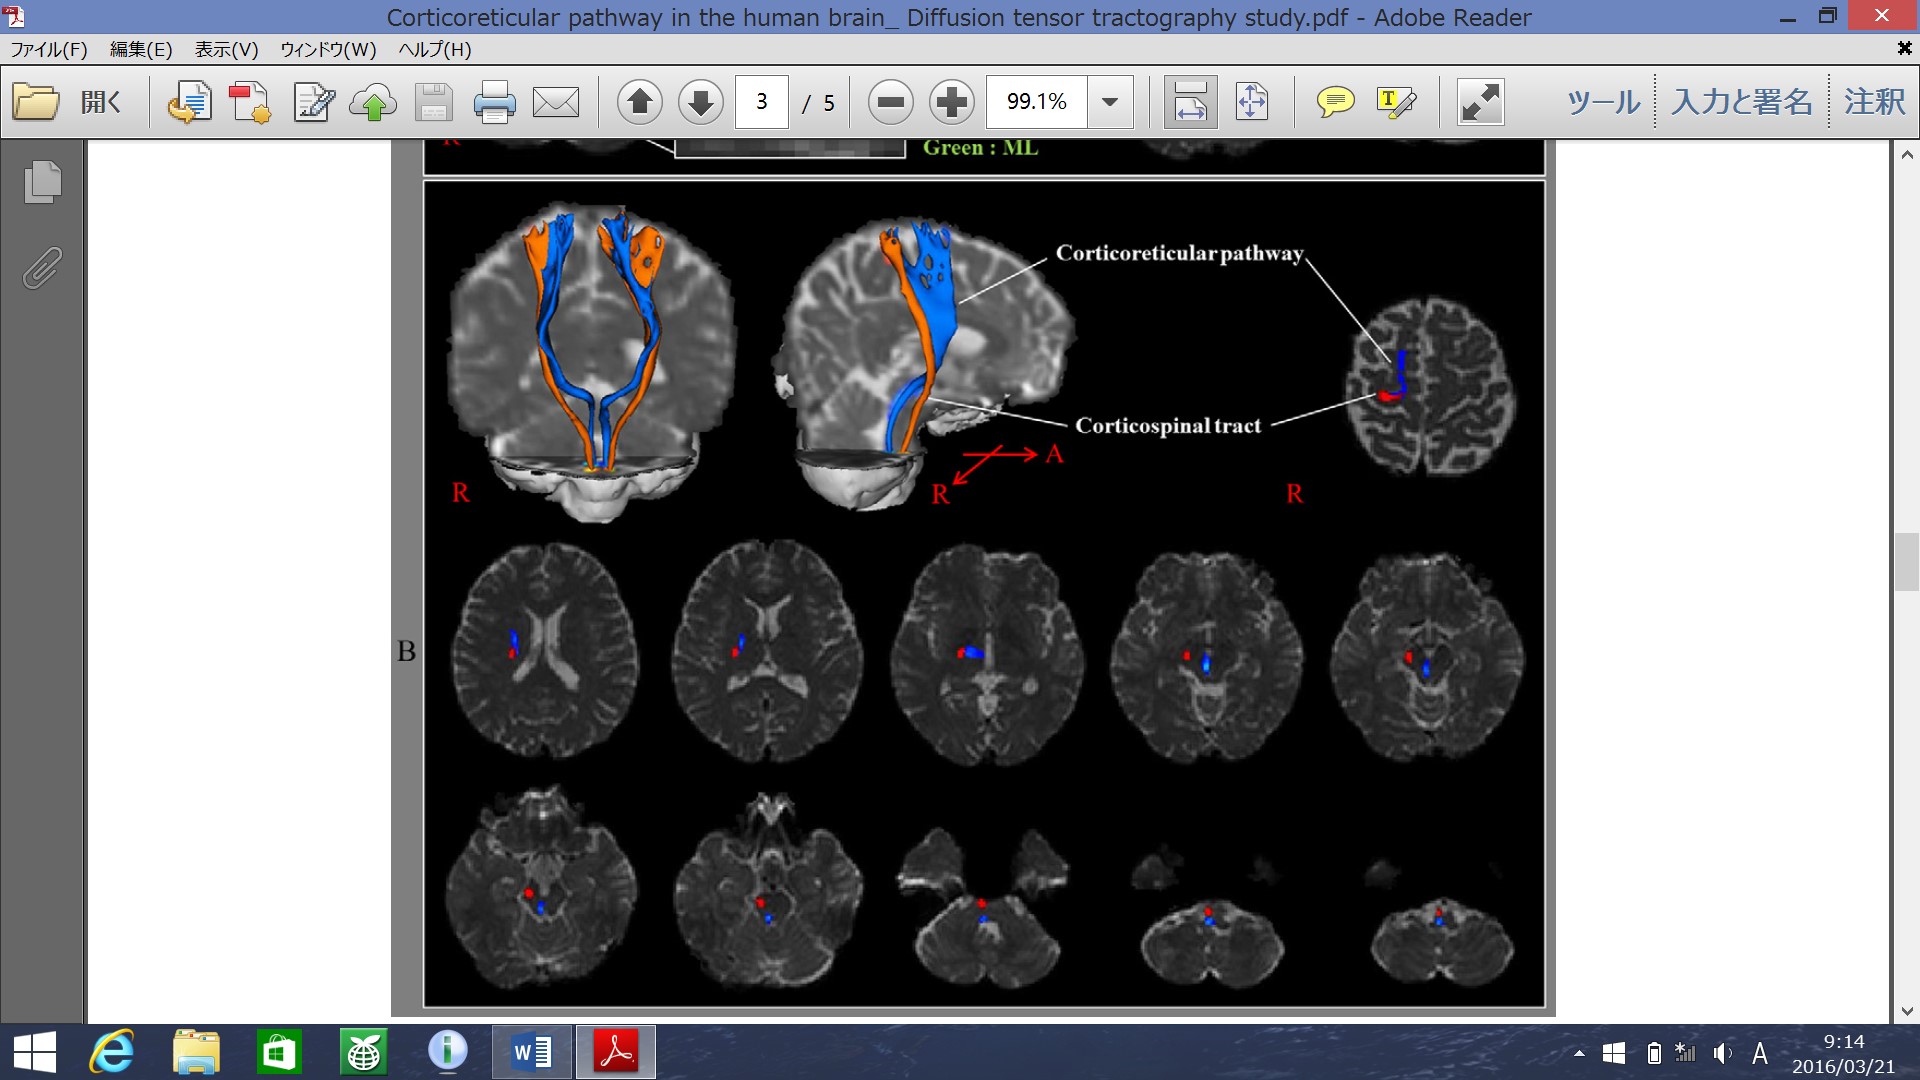Click Adobe Reader taskbar icon
Screen dimensions: 1920x1080
(615, 1052)
